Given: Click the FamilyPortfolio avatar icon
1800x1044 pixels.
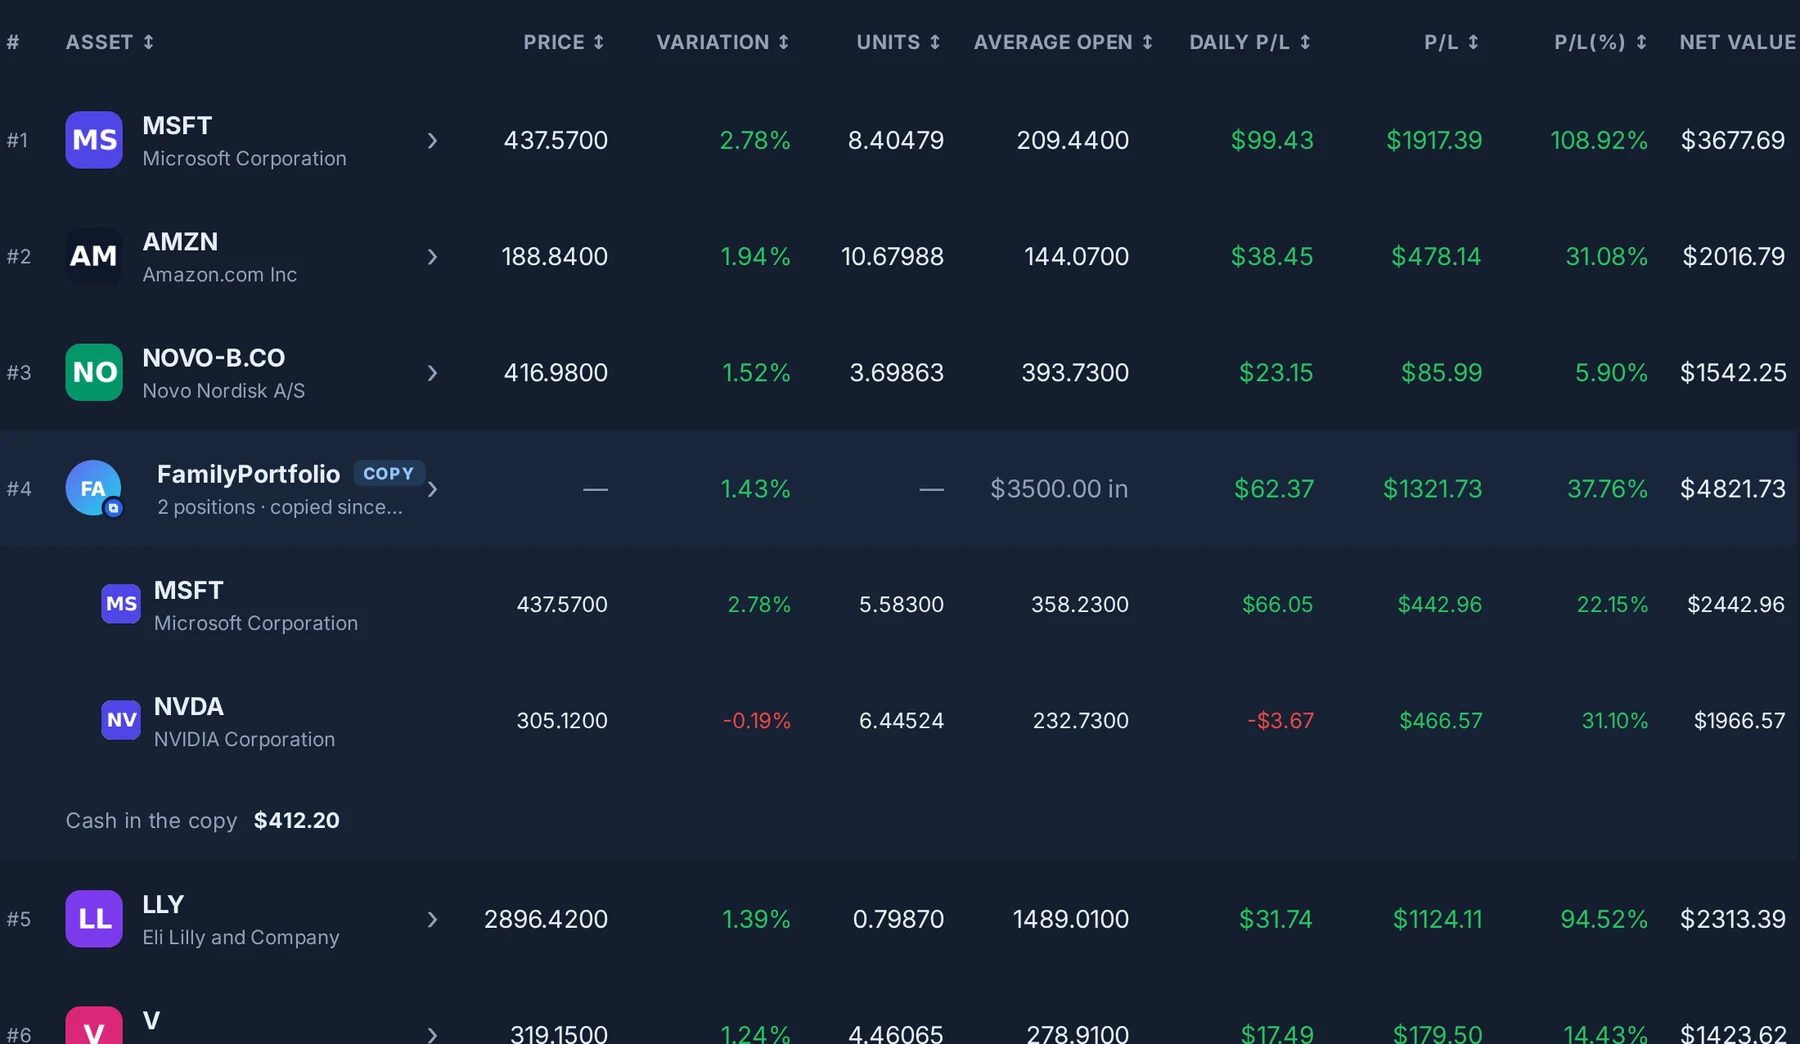Looking at the screenshot, I should tap(94, 488).
